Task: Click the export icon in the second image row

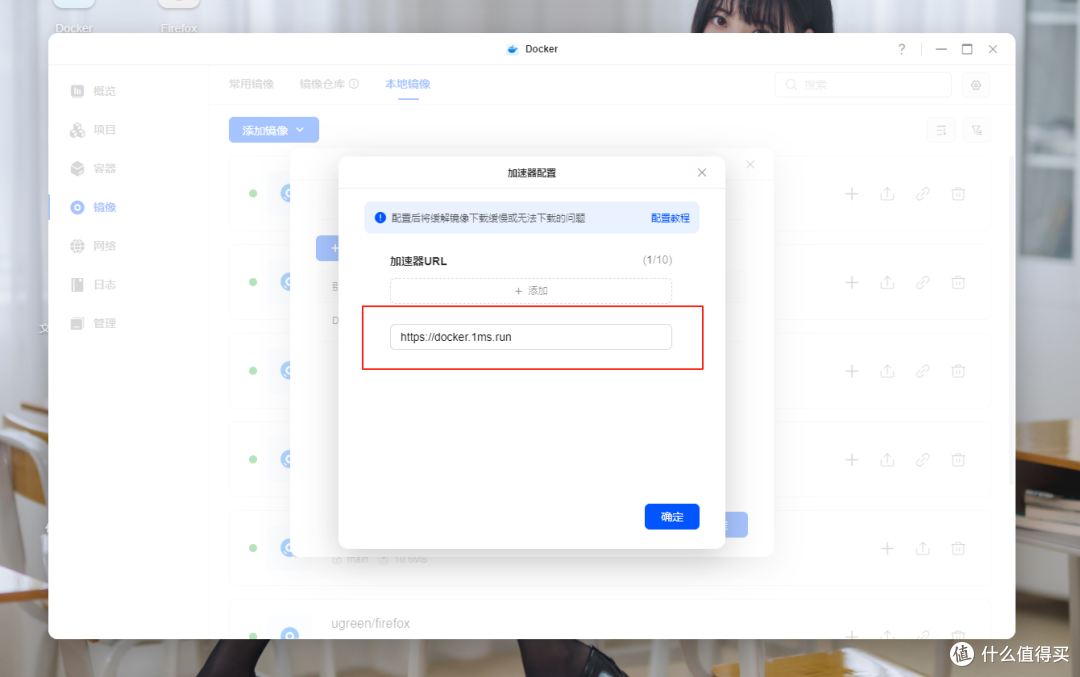Action: point(887,282)
